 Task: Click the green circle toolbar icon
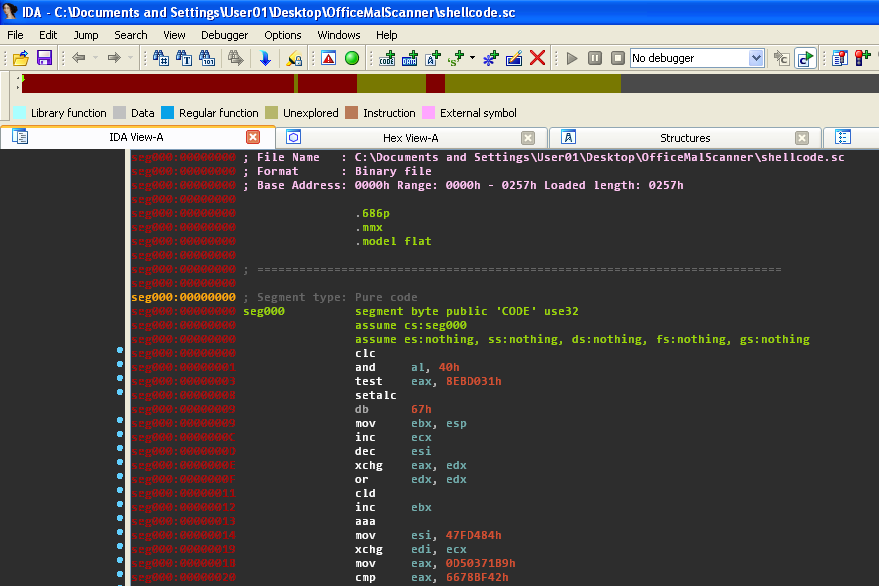click(x=352, y=58)
